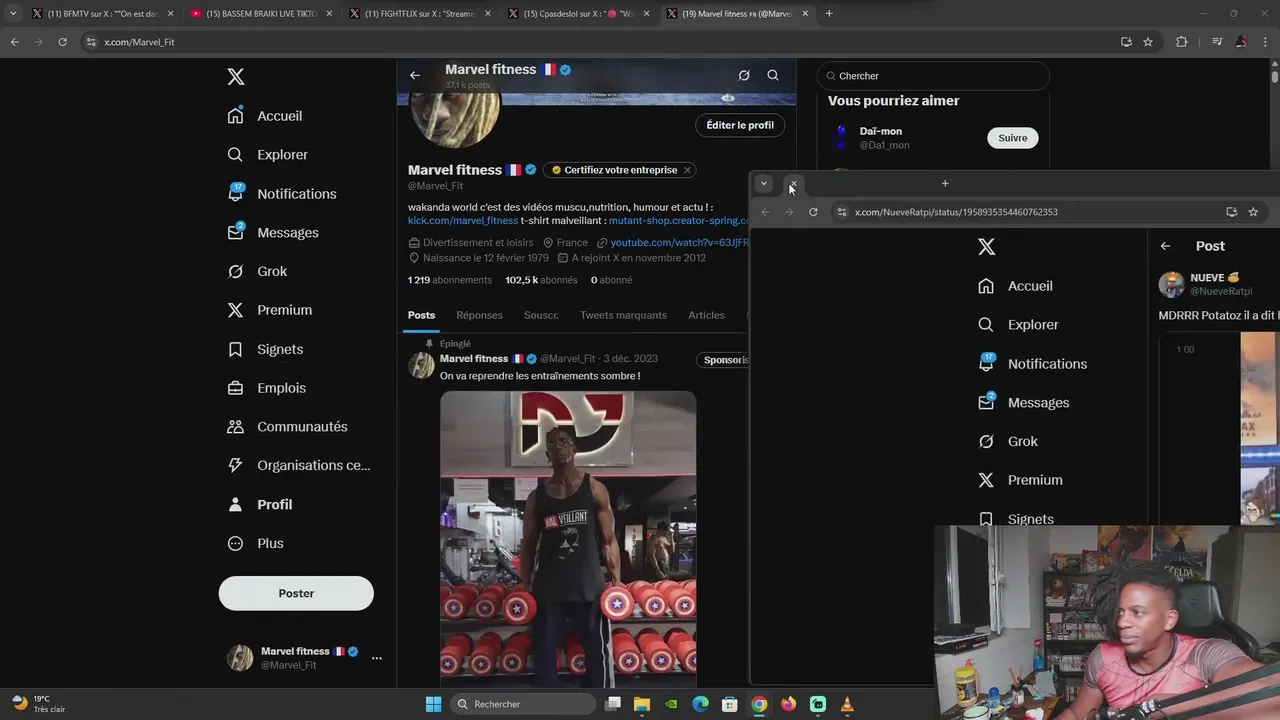Open the mutant-shop.creator-spring link
Image resolution: width=1280 pixels, height=720 pixels.
pos(679,220)
